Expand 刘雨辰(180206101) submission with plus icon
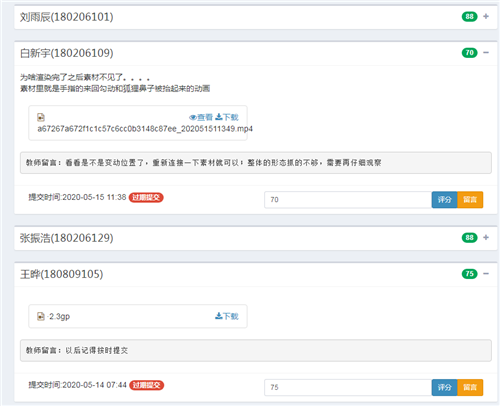Viewport: 500px width, 406px height. (486, 16)
